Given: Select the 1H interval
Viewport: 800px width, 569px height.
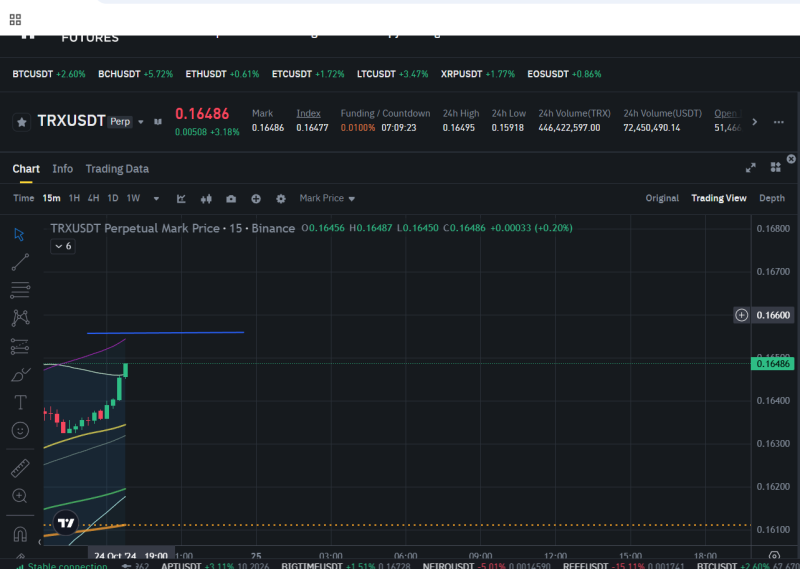Looking at the screenshot, I should pyautogui.click(x=74, y=198).
